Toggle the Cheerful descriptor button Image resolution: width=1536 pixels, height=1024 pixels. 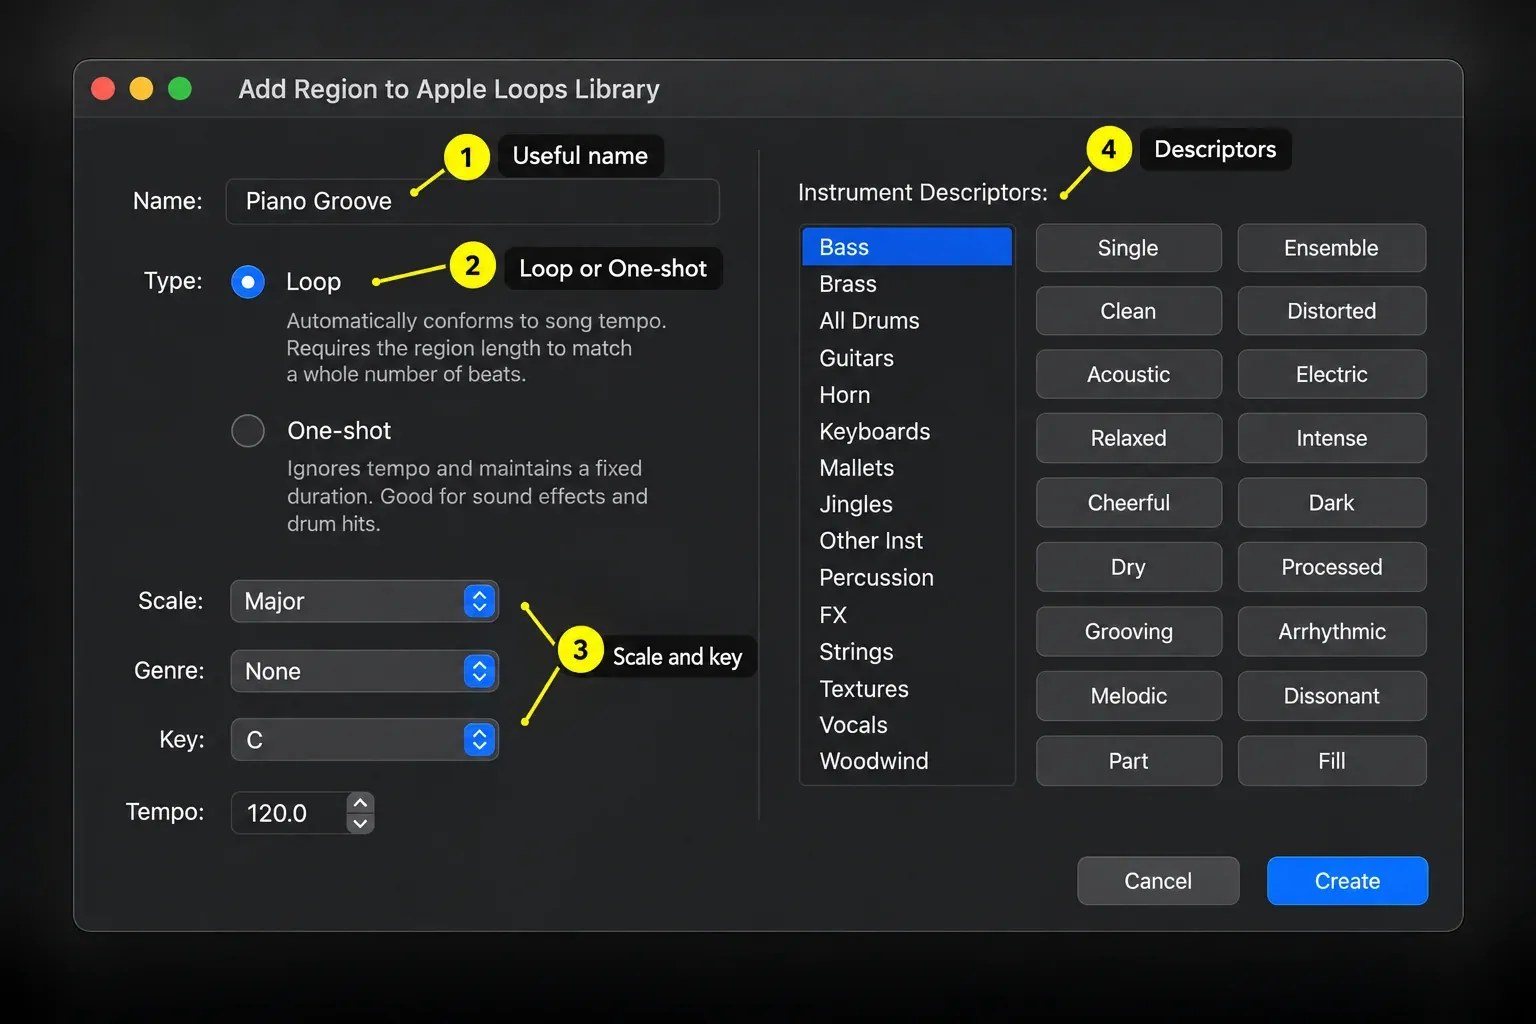[x=1128, y=503]
